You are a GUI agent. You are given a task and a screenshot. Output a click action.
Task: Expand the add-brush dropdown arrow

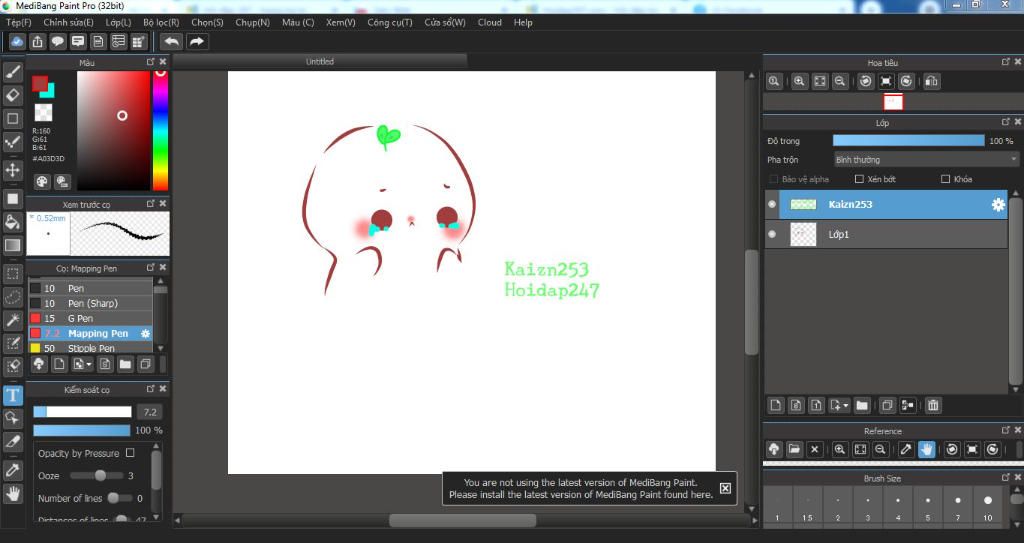click(87, 365)
